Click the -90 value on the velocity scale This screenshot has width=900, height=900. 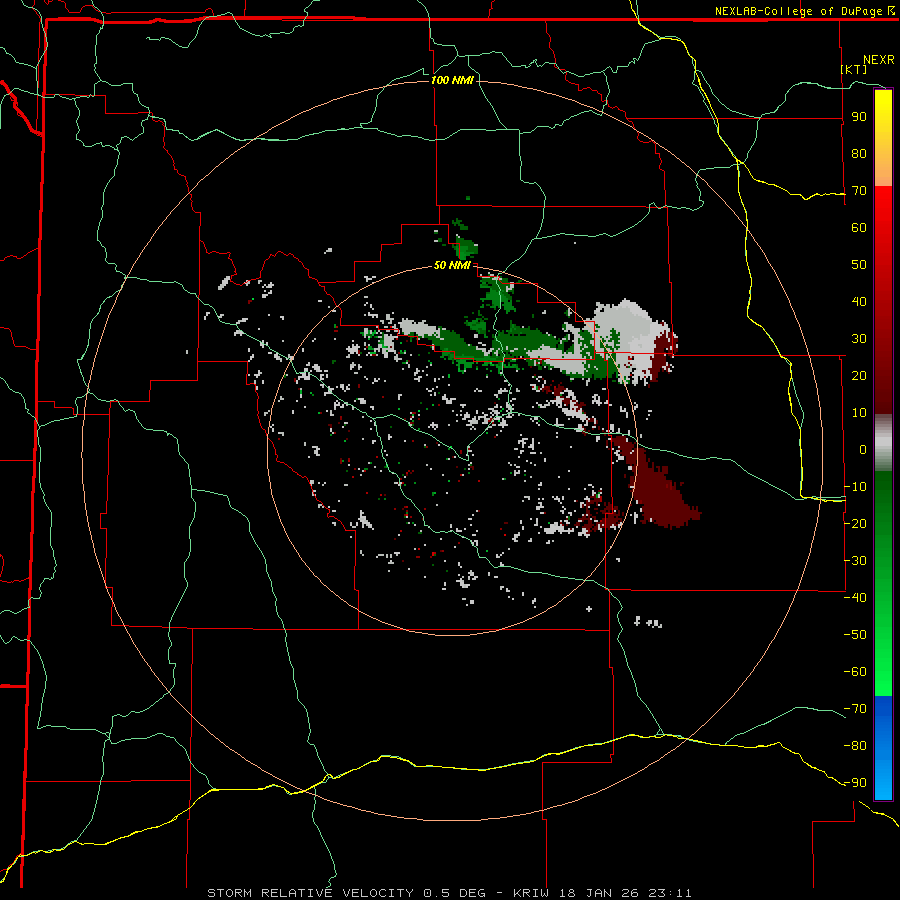click(x=855, y=782)
